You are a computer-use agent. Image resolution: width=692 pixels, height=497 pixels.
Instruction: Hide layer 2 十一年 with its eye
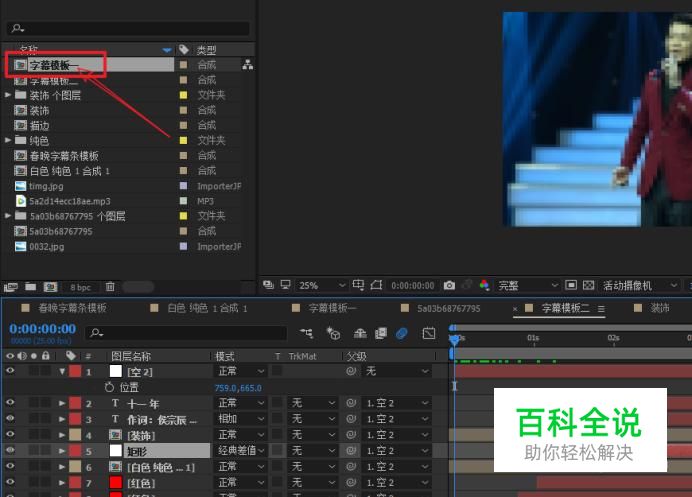[x=10, y=403]
